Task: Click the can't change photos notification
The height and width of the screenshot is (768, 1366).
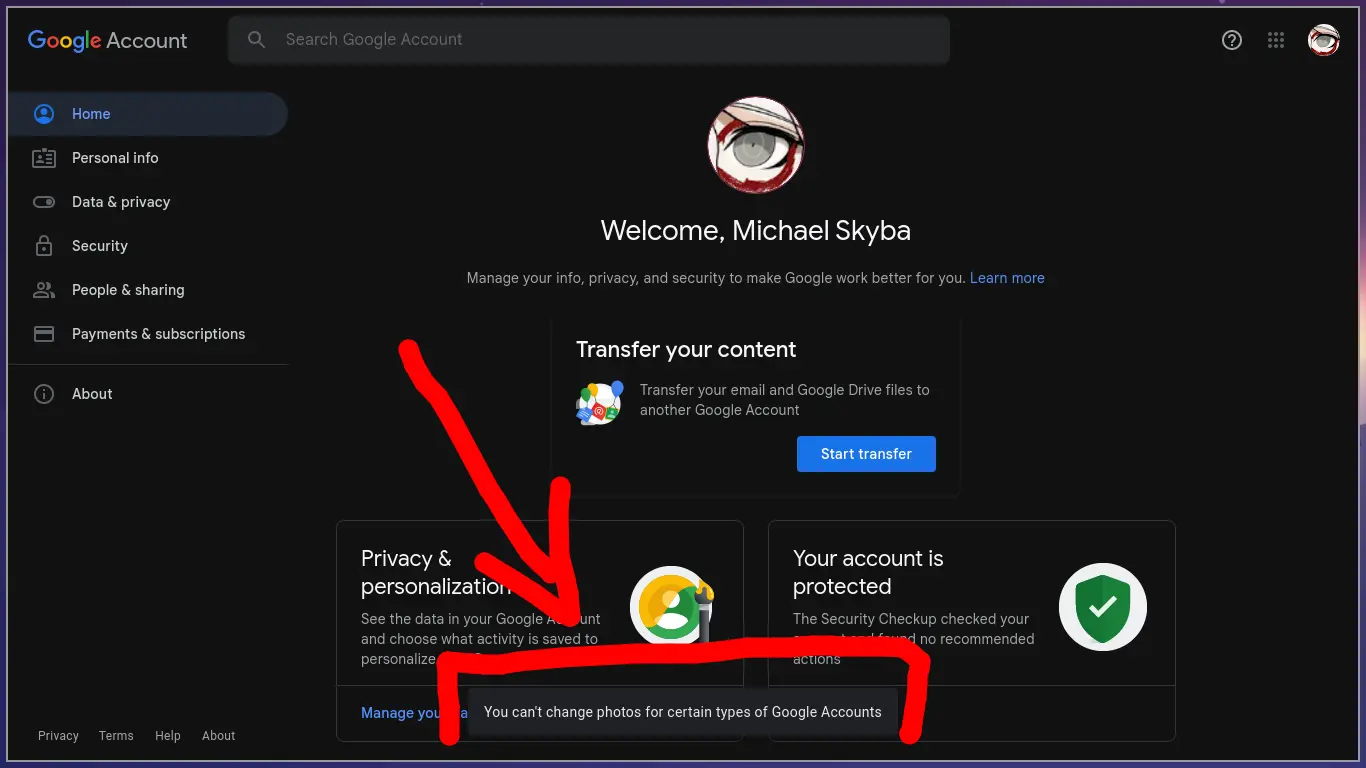Action: tap(683, 712)
